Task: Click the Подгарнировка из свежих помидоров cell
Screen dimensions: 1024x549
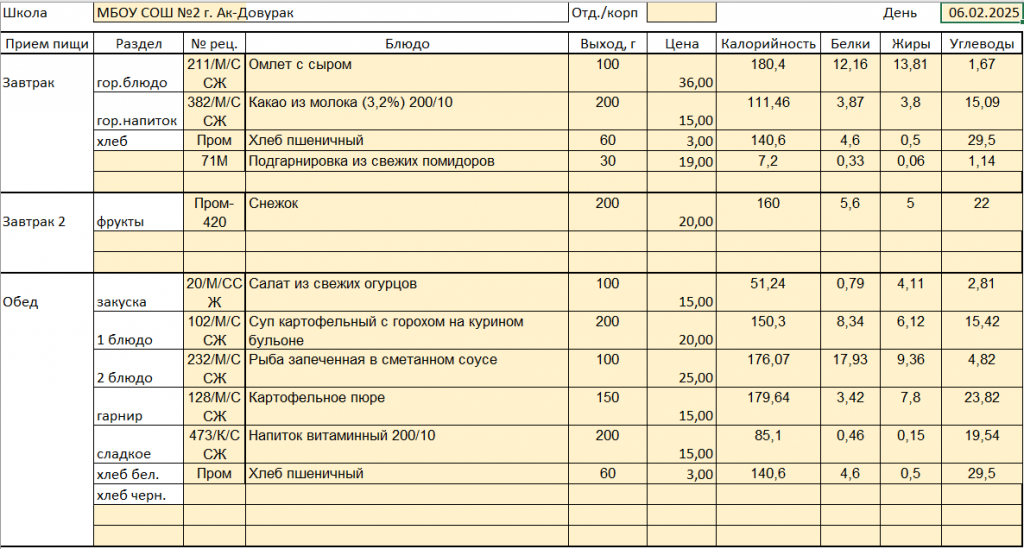Action: pos(406,161)
